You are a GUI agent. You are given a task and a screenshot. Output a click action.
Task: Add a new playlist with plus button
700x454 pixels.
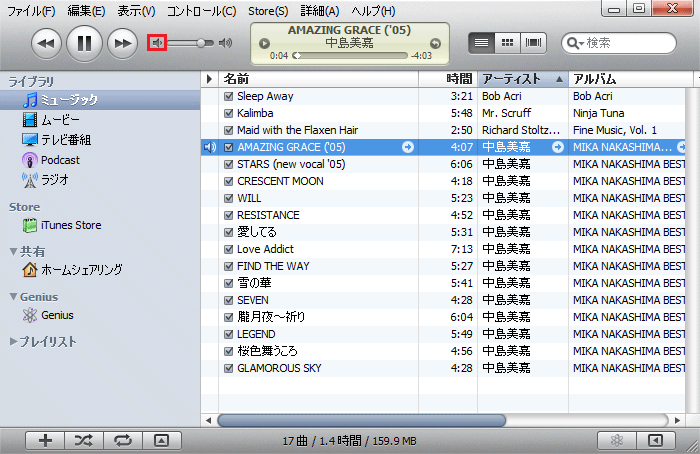[x=45, y=440]
